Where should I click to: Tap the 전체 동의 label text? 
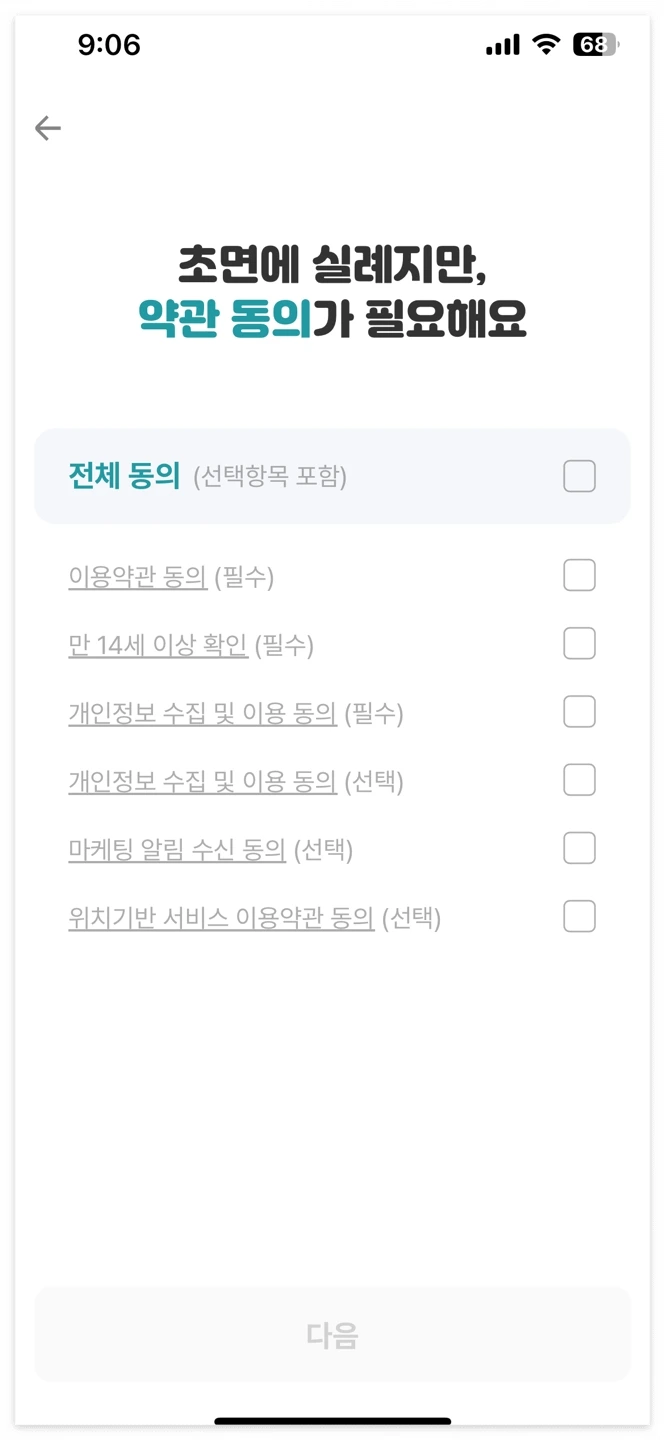pyautogui.click(x=124, y=476)
